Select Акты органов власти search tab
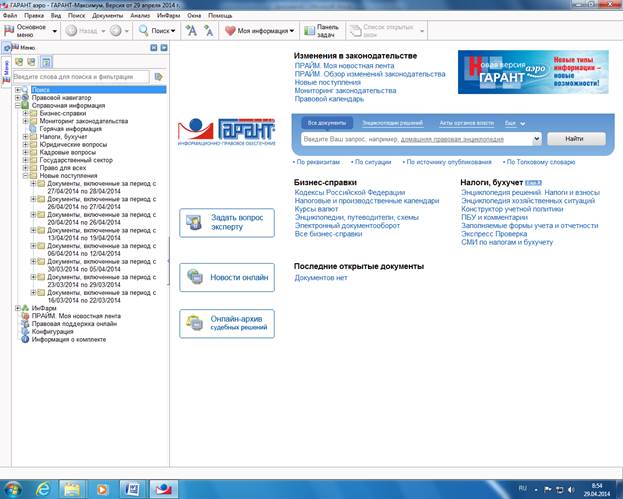Viewport: 623px width, 499px height. [466, 123]
